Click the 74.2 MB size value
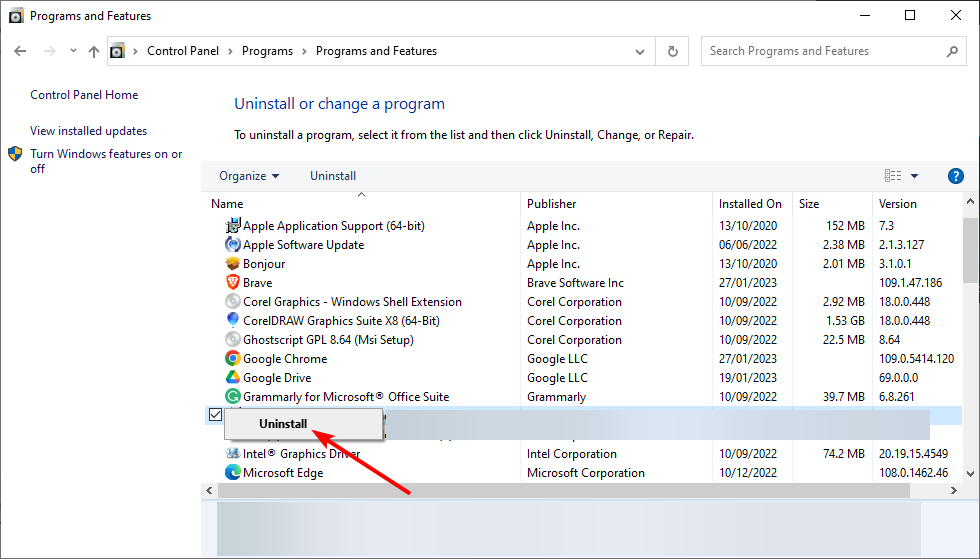The width and height of the screenshot is (980, 559). (x=844, y=454)
